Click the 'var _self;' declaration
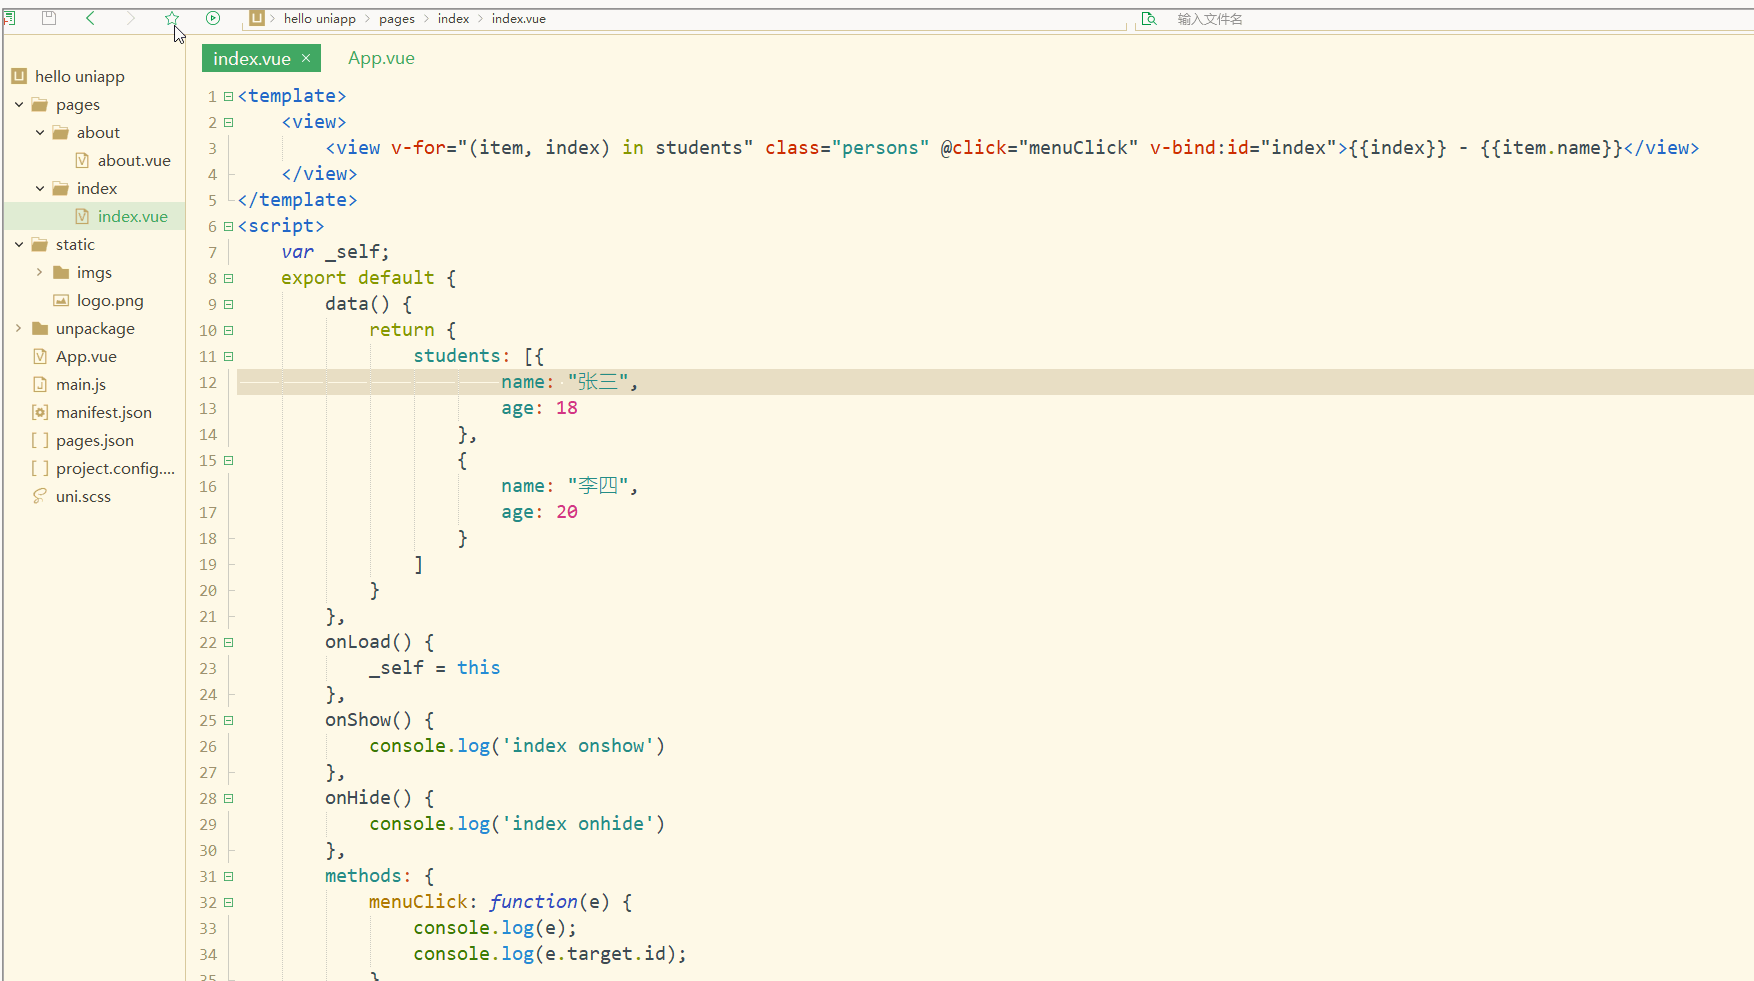This screenshot has height=981, width=1754. [x=335, y=252]
